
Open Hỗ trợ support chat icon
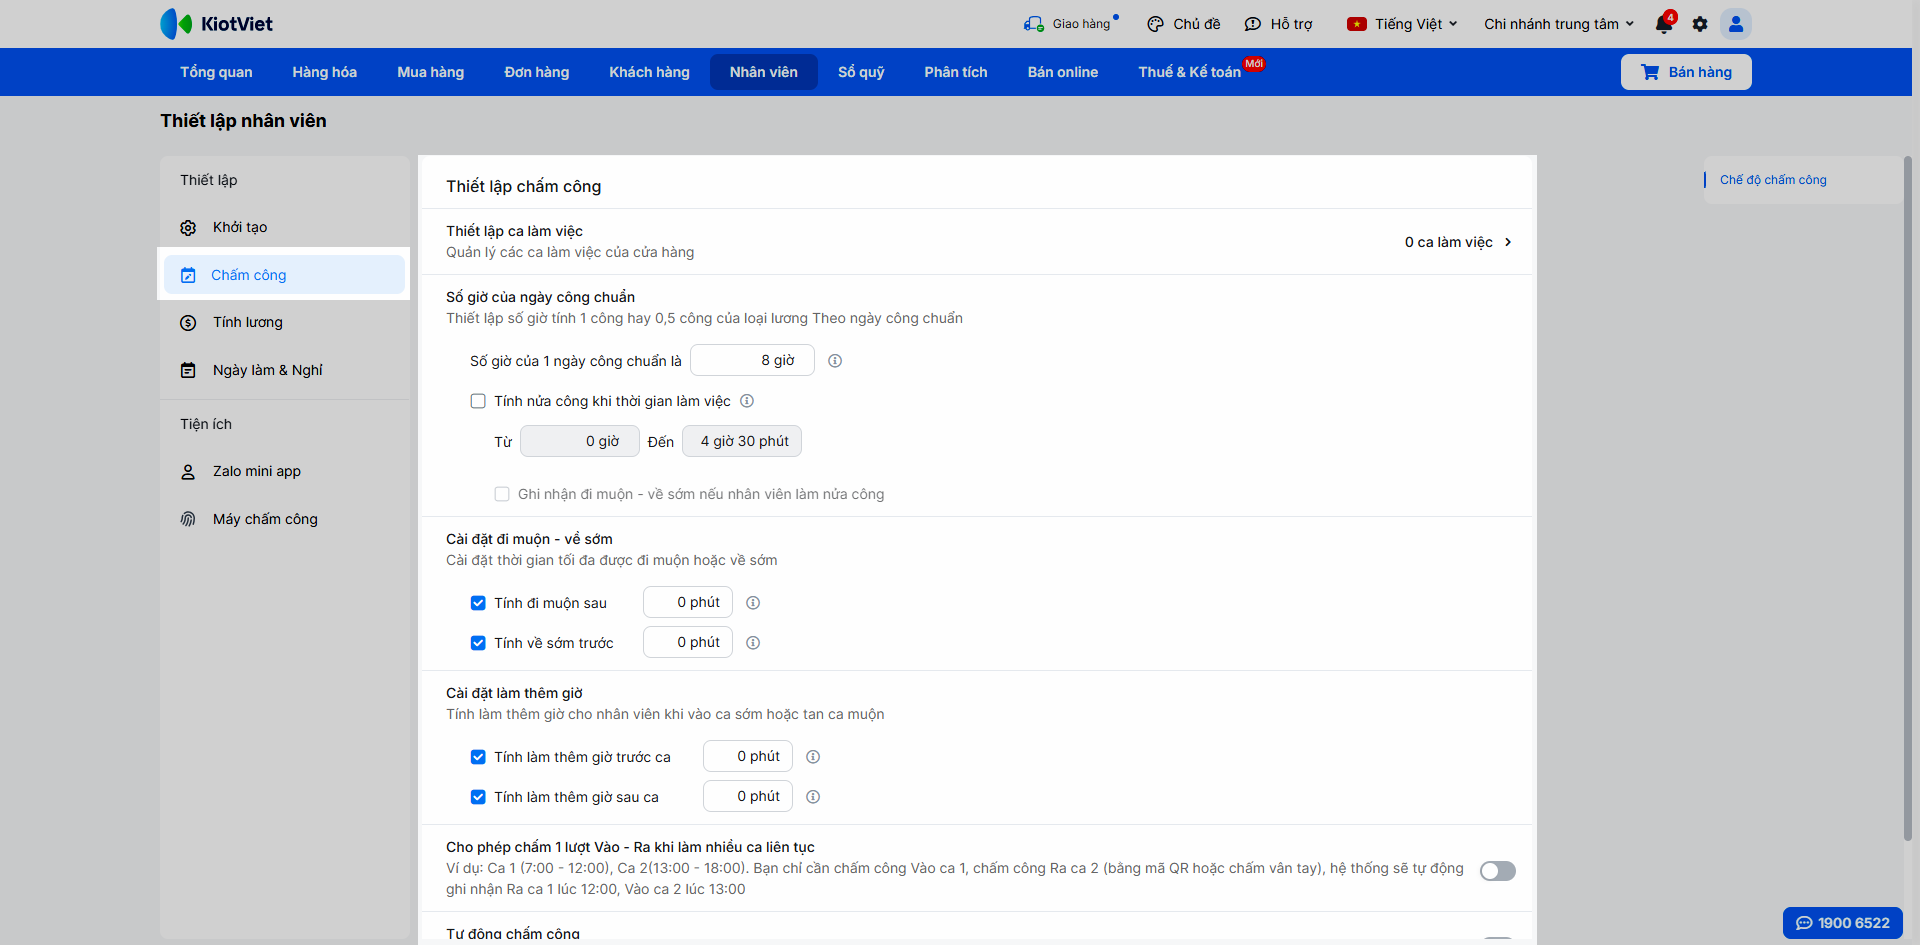pyautogui.click(x=1253, y=24)
